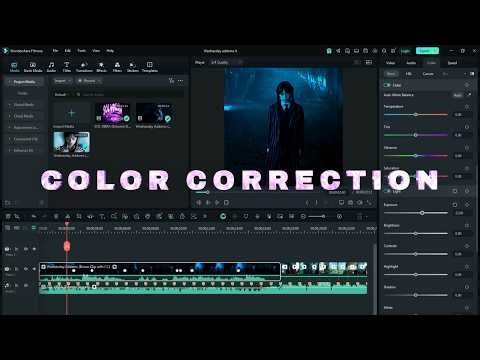Image resolution: width=480 pixels, height=360 pixels.
Task: Open the Record dropdown
Action: point(89,81)
